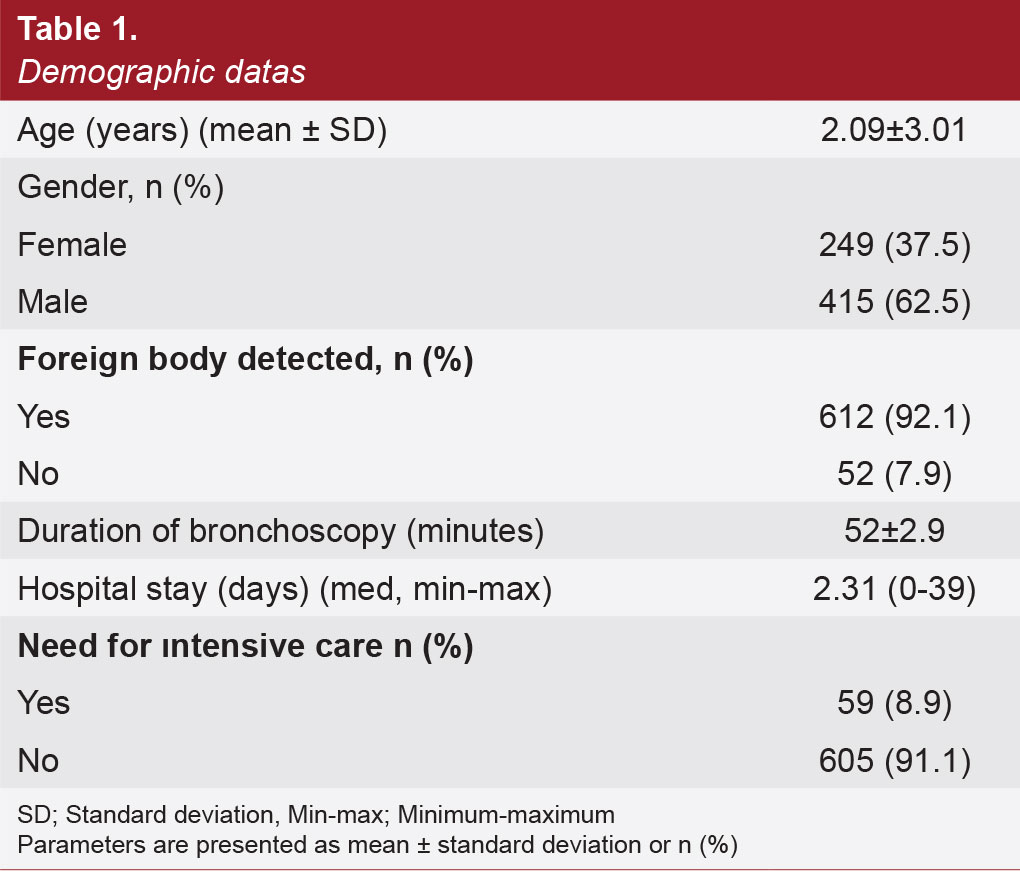The width and height of the screenshot is (1020, 873).
Task: Click the hospital stay value 2.31 (0-39)
Action: click(894, 589)
